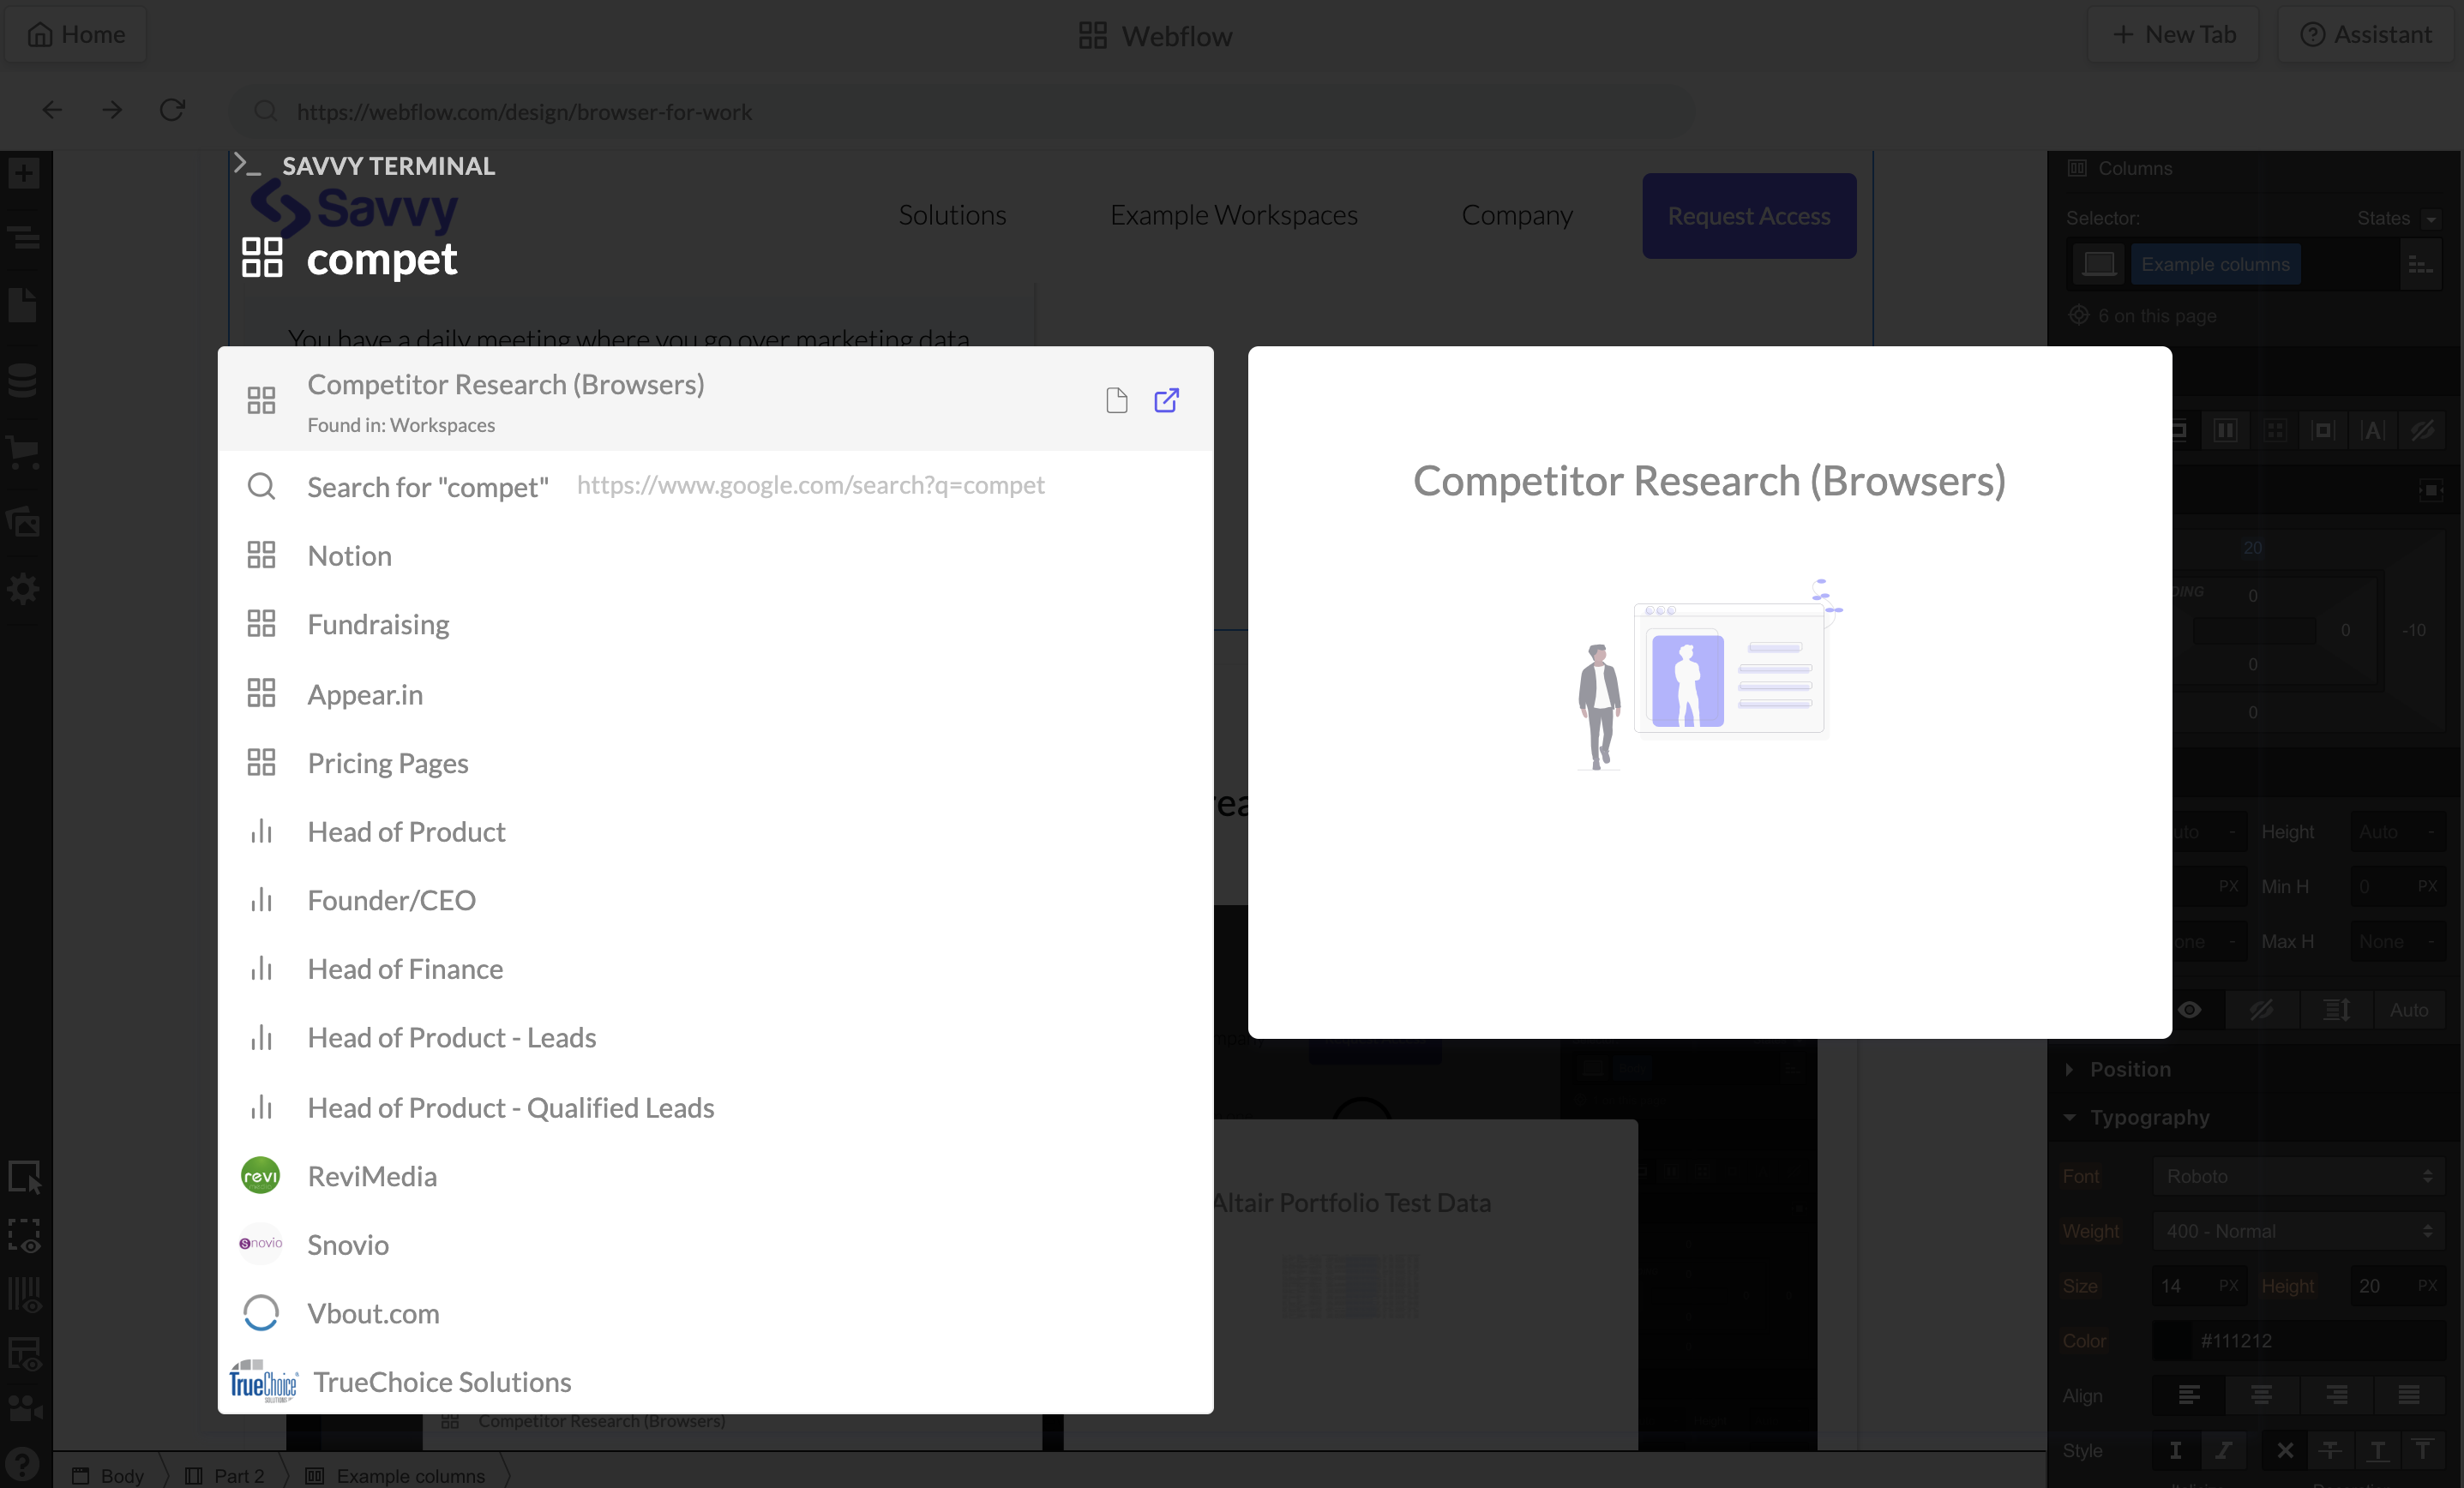2464x1488 pixels.
Task: Open Webflow CMS collections panel
Action: point(24,380)
